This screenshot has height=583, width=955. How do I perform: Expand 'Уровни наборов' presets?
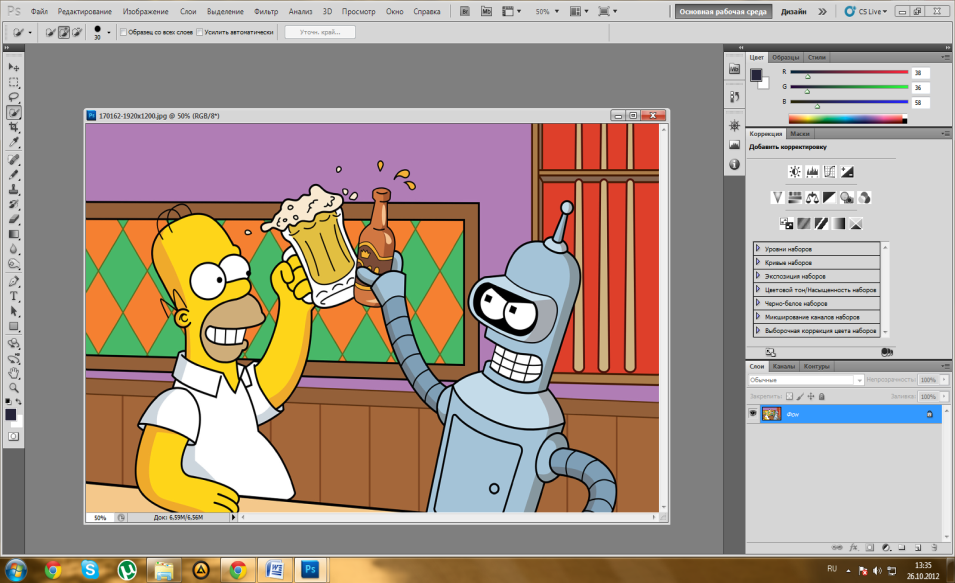(x=758, y=248)
